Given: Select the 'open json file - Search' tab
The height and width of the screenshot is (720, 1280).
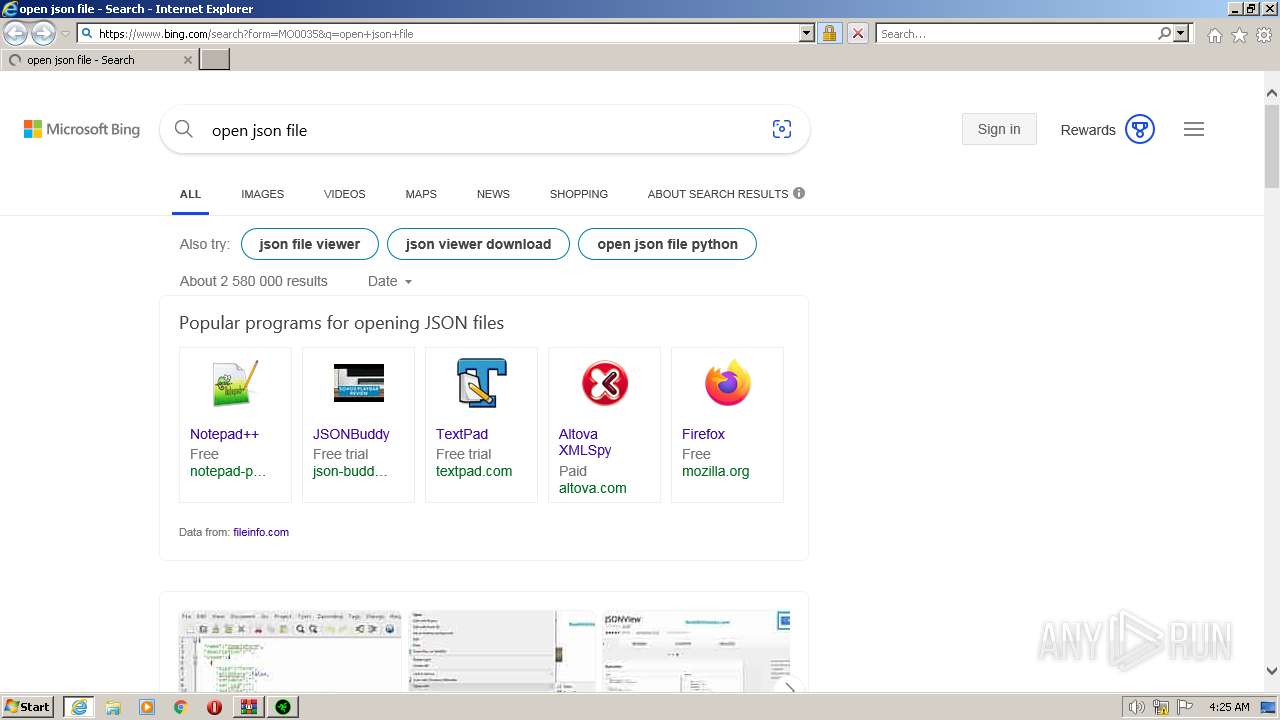Looking at the screenshot, I should point(99,60).
